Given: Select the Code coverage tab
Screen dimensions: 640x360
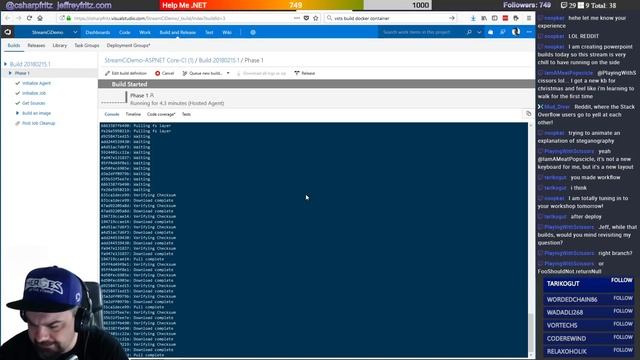Looking at the screenshot, I should pyautogui.click(x=161, y=115).
